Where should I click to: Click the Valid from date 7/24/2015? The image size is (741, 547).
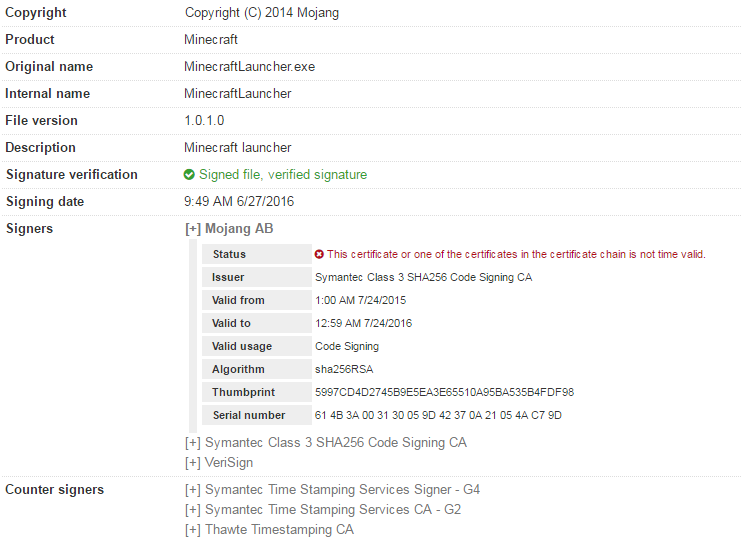click(x=360, y=301)
